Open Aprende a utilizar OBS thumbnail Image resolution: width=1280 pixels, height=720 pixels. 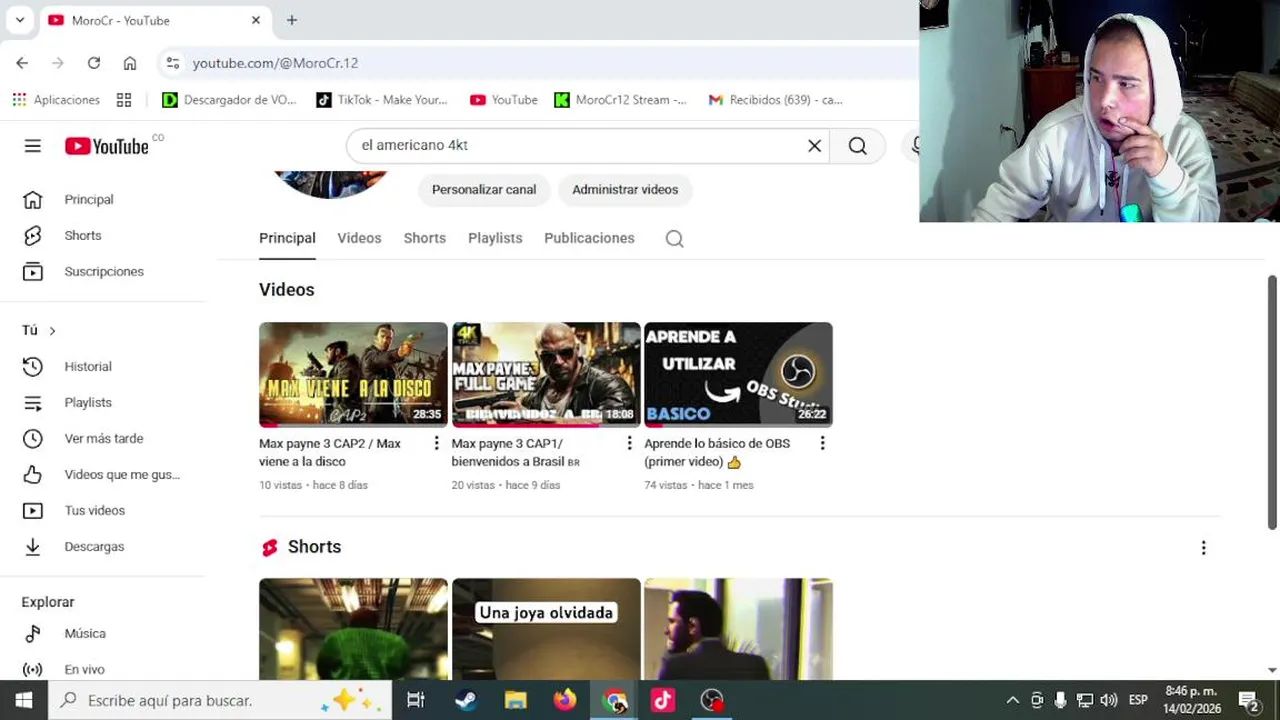click(738, 375)
